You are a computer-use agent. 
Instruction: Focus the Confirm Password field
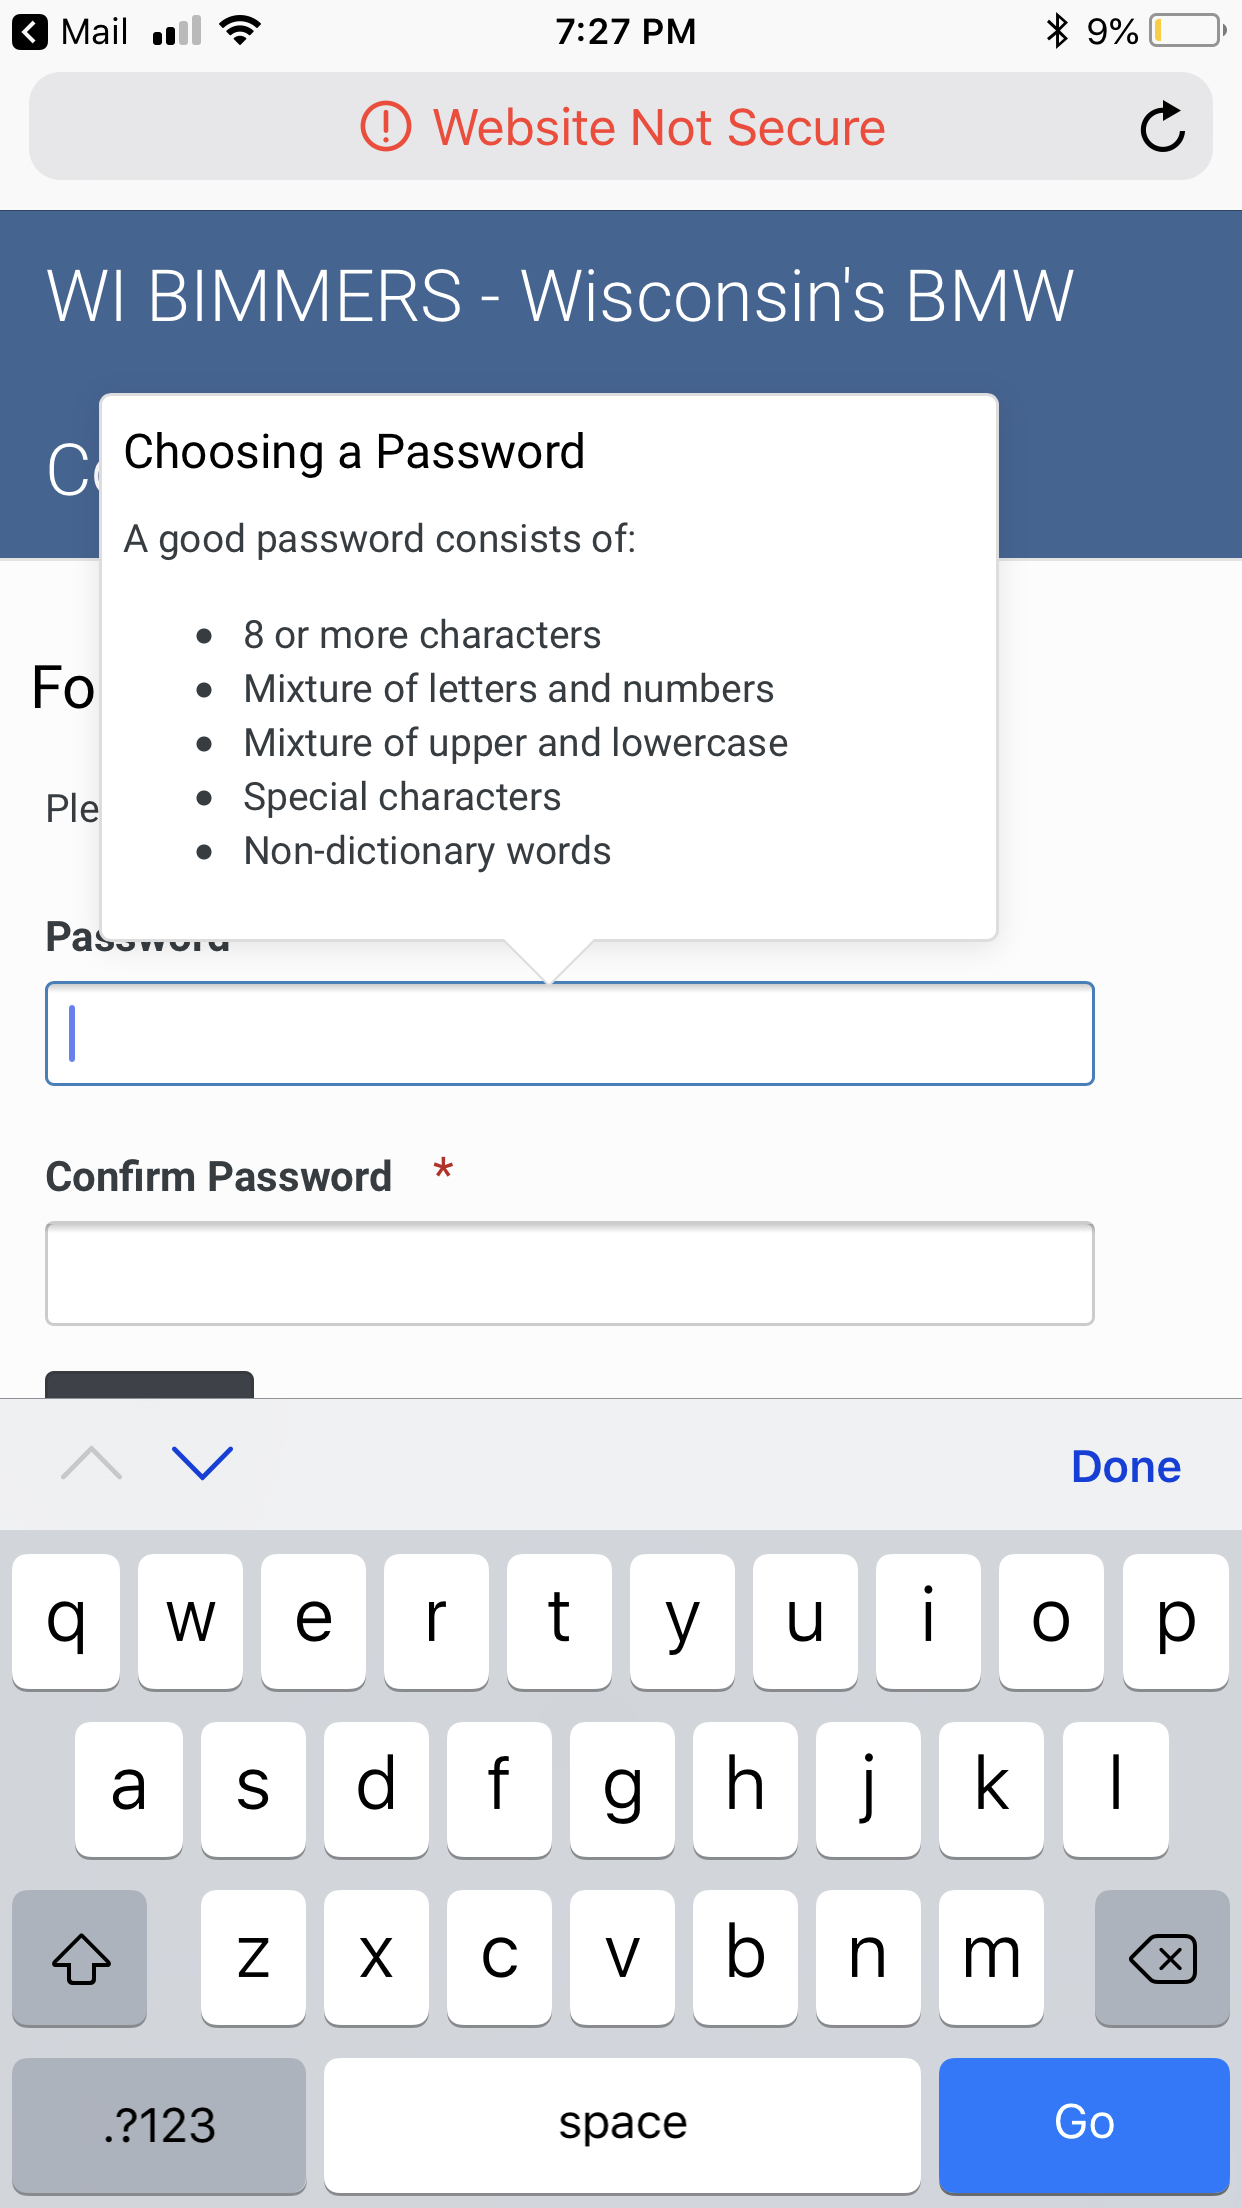(x=570, y=1273)
